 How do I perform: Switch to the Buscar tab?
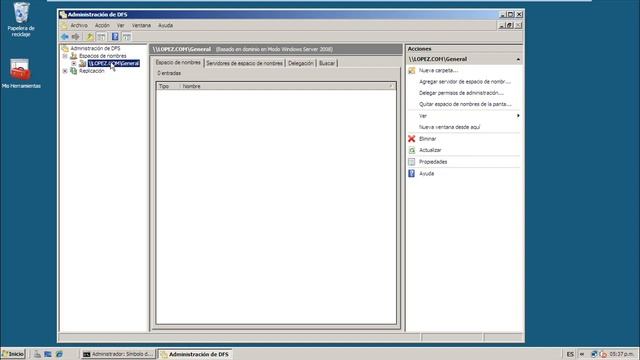coord(327,63)
